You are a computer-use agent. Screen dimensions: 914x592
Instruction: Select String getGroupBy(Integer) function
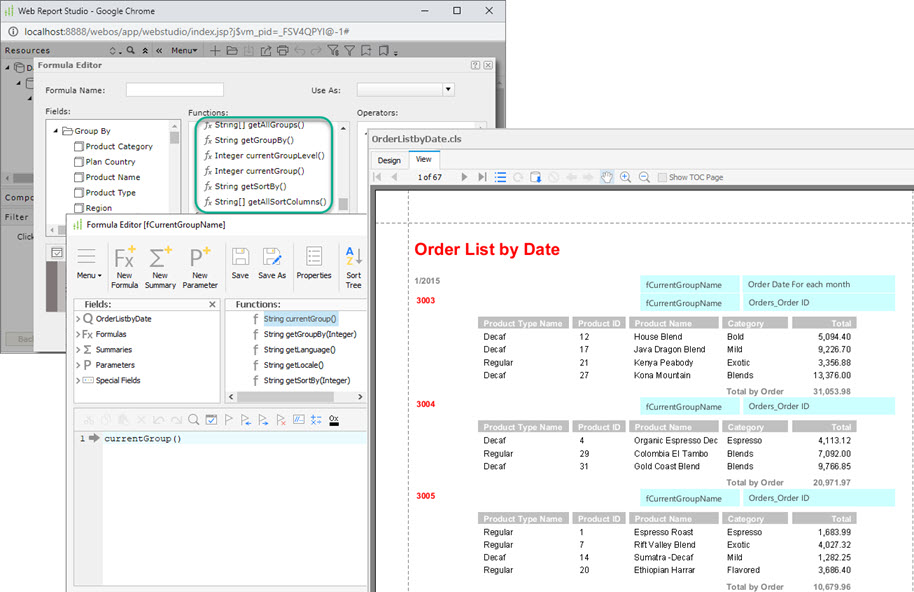pyautogui.click(x=310, y=334)
